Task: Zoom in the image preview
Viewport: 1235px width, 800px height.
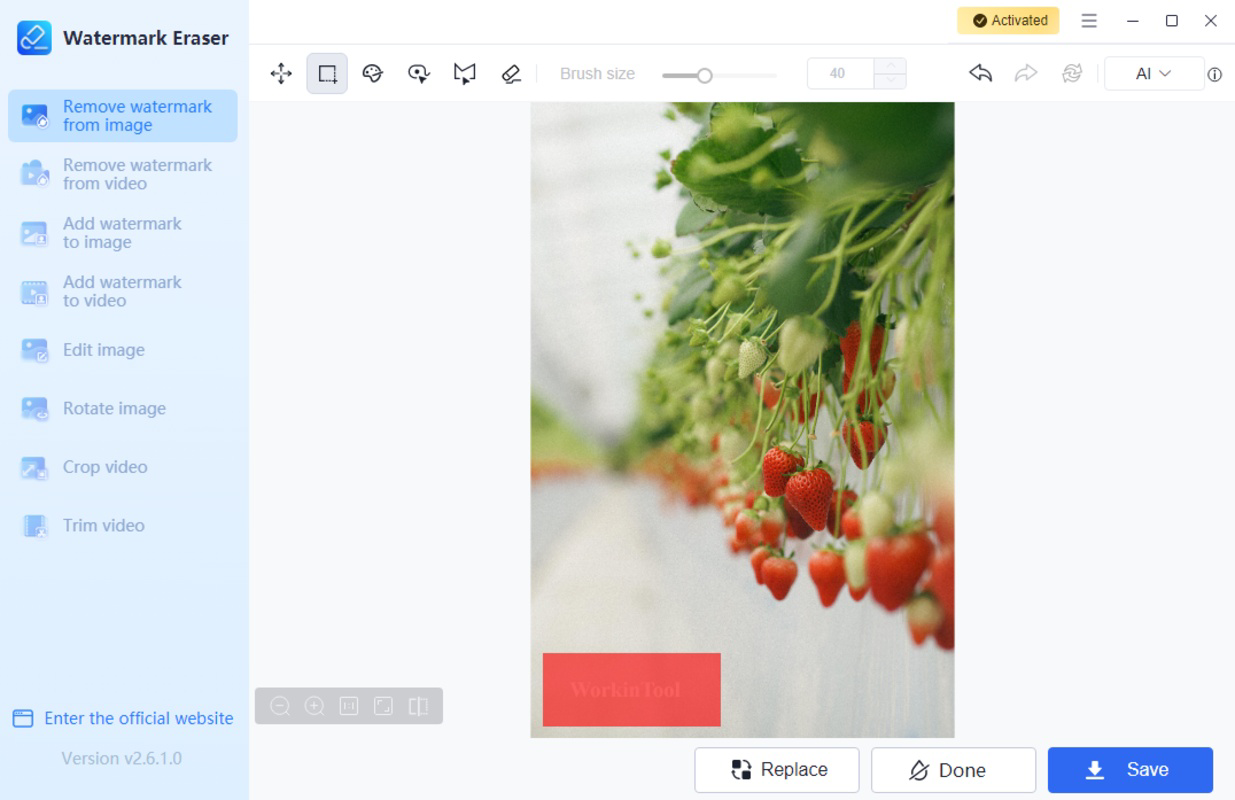Action: 314,706
